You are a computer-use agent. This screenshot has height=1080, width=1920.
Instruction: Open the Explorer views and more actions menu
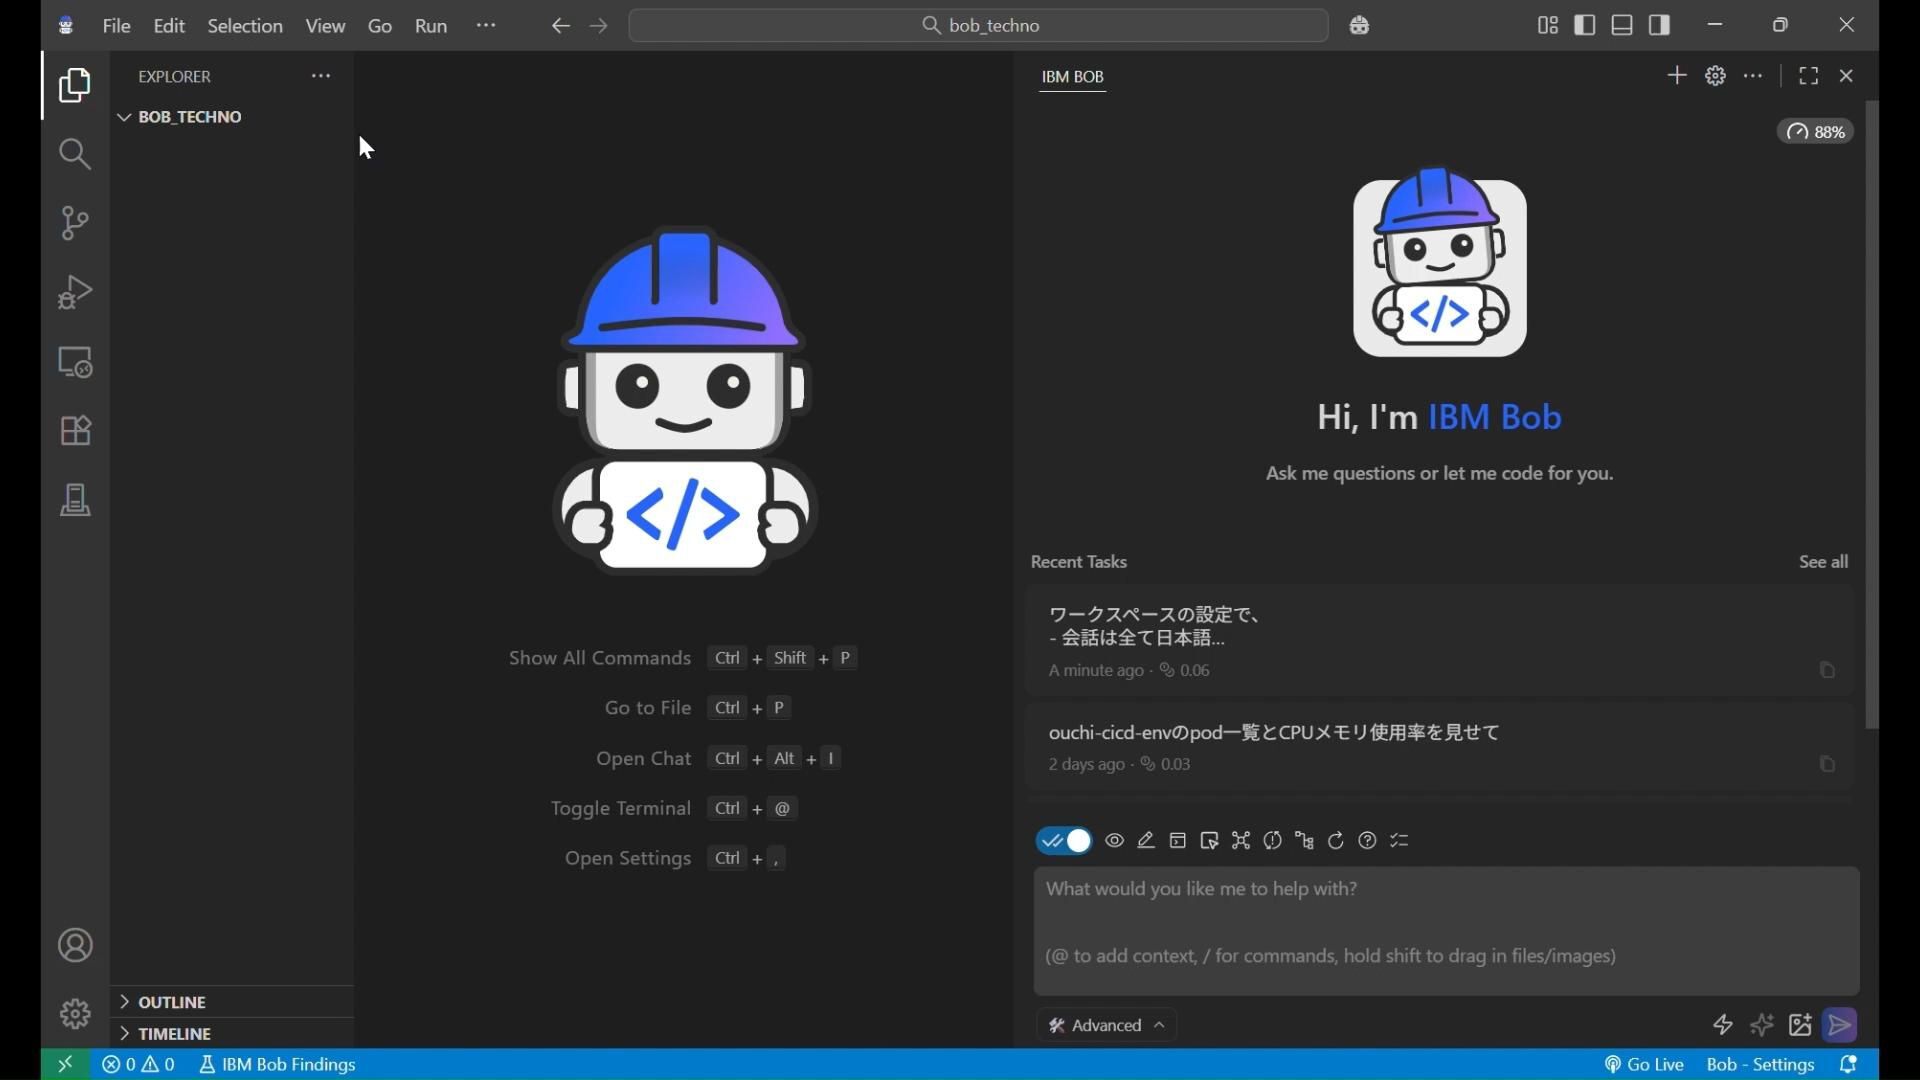pos(320,76)
